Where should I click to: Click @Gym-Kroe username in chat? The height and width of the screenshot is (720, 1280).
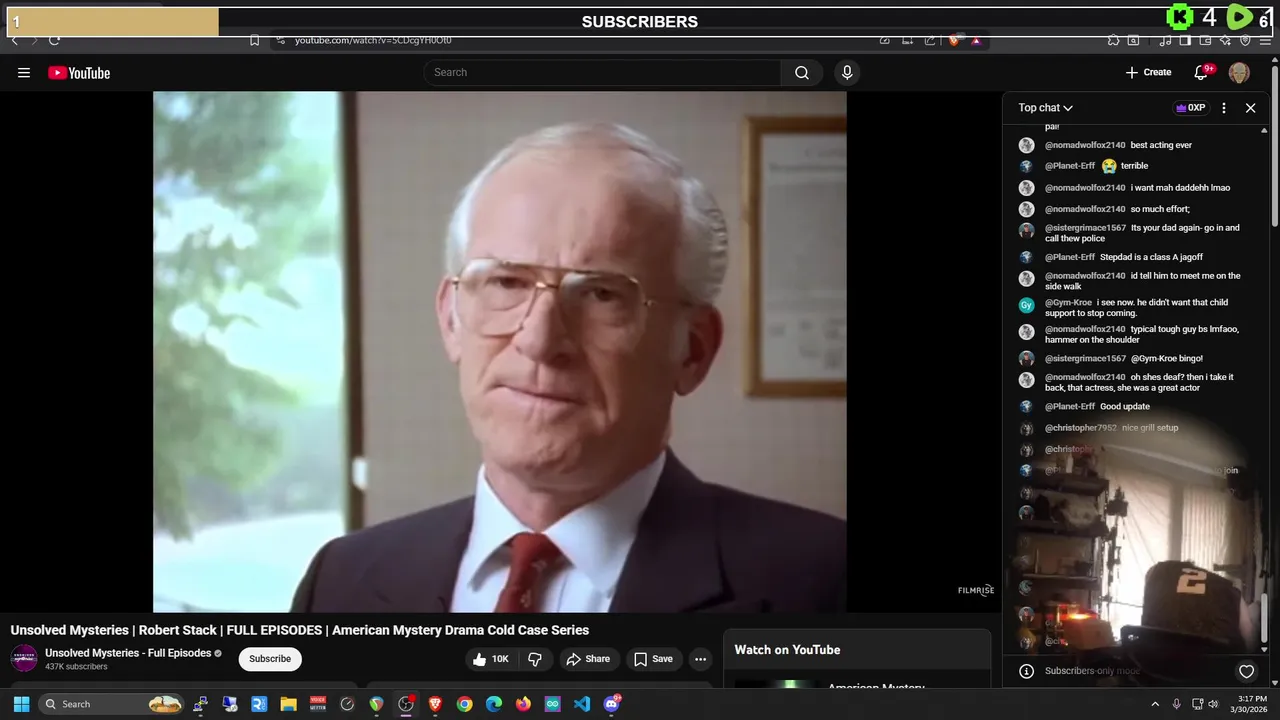coord(1068,303)
